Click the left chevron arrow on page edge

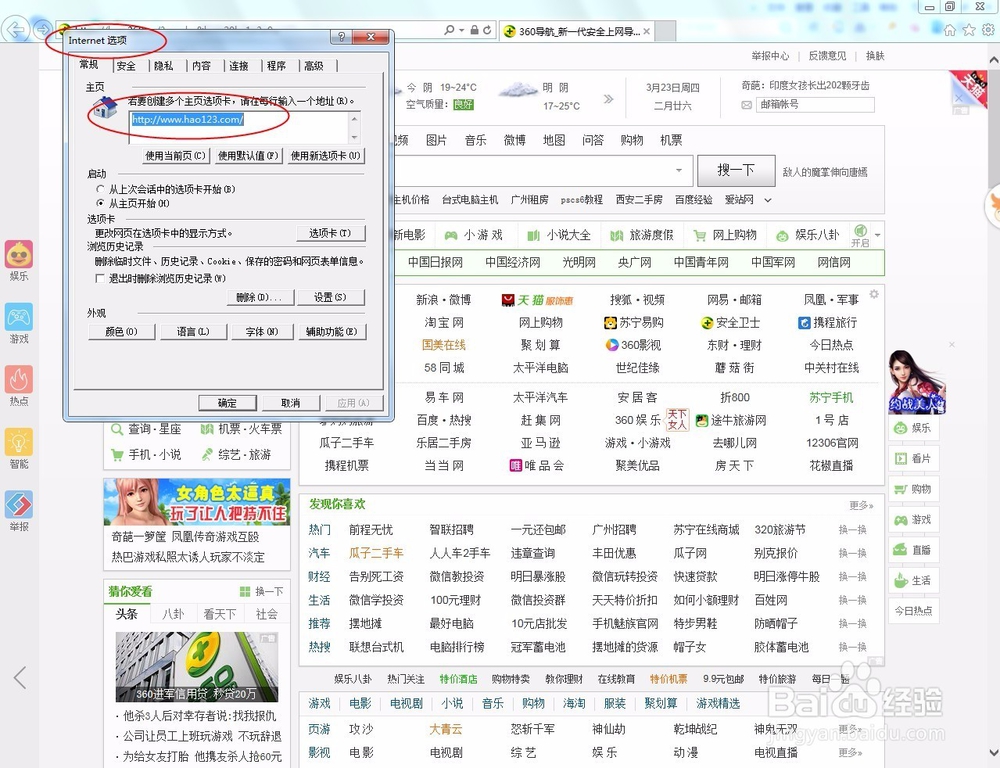[x=20, y=677]
